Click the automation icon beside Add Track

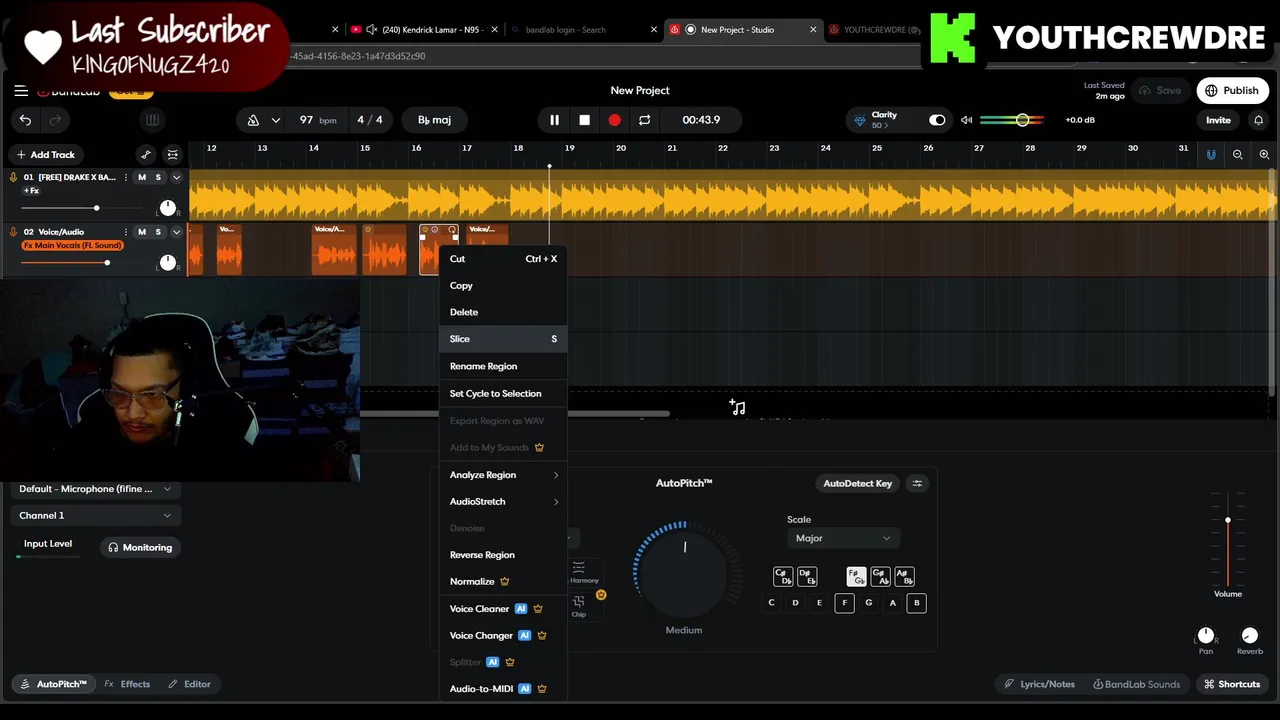pos(146,155)
